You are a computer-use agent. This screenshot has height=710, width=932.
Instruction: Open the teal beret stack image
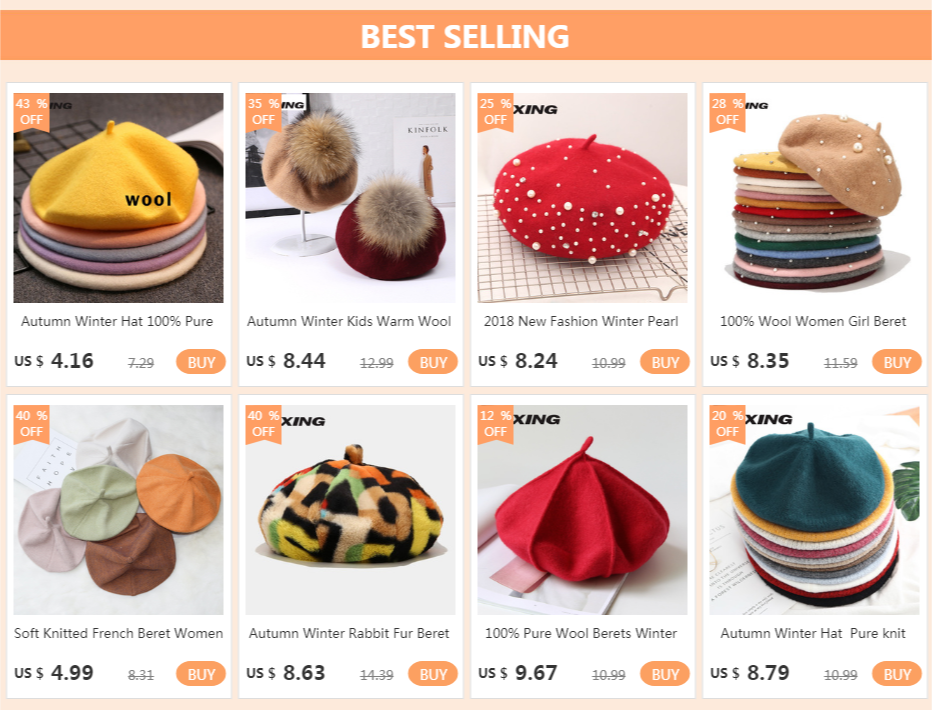pos(814,510)
